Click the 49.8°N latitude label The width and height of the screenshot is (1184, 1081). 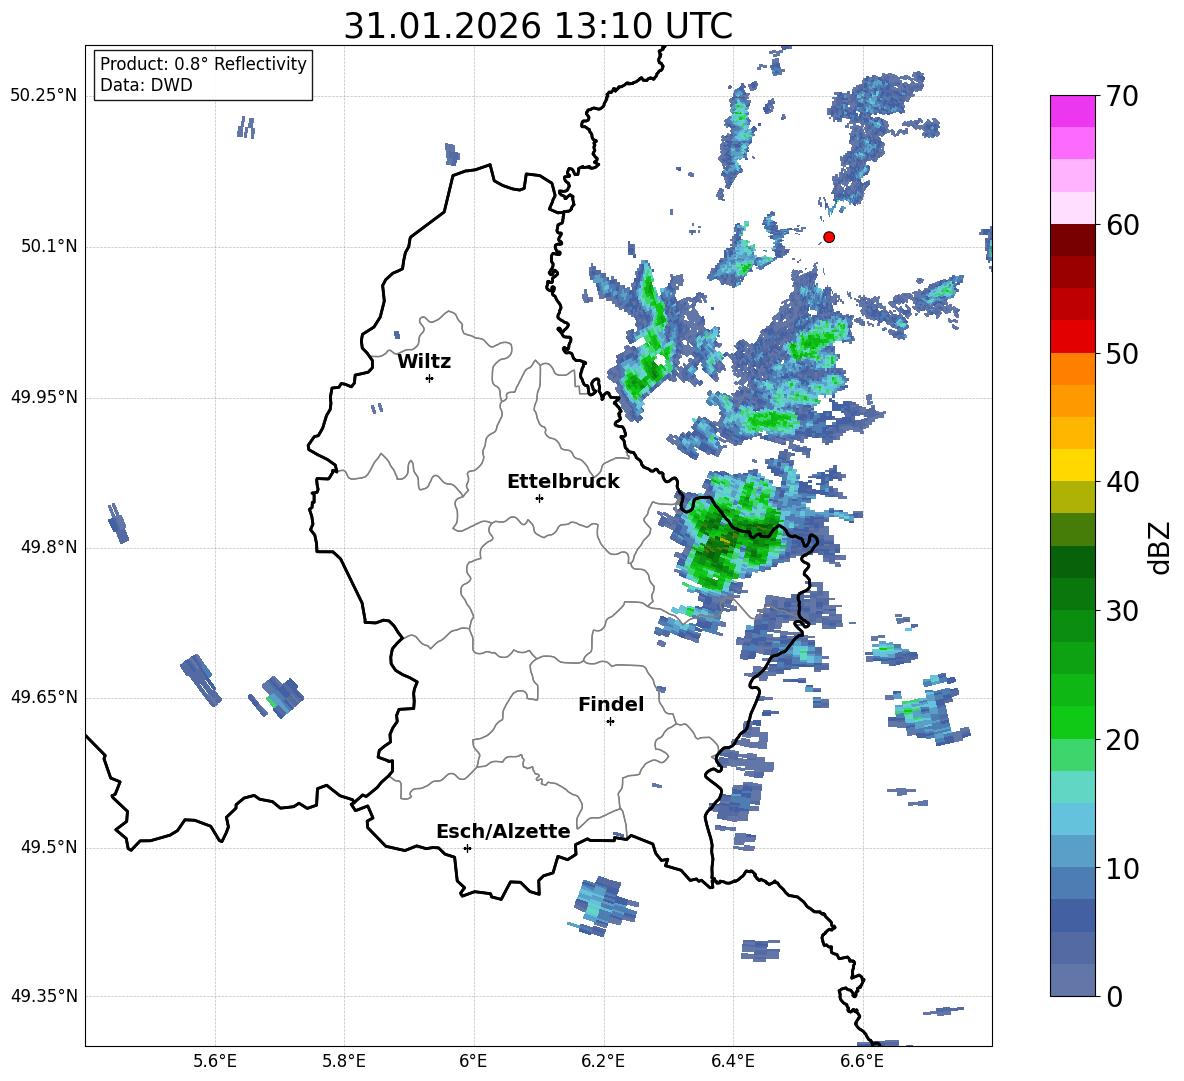pos(49,547)
